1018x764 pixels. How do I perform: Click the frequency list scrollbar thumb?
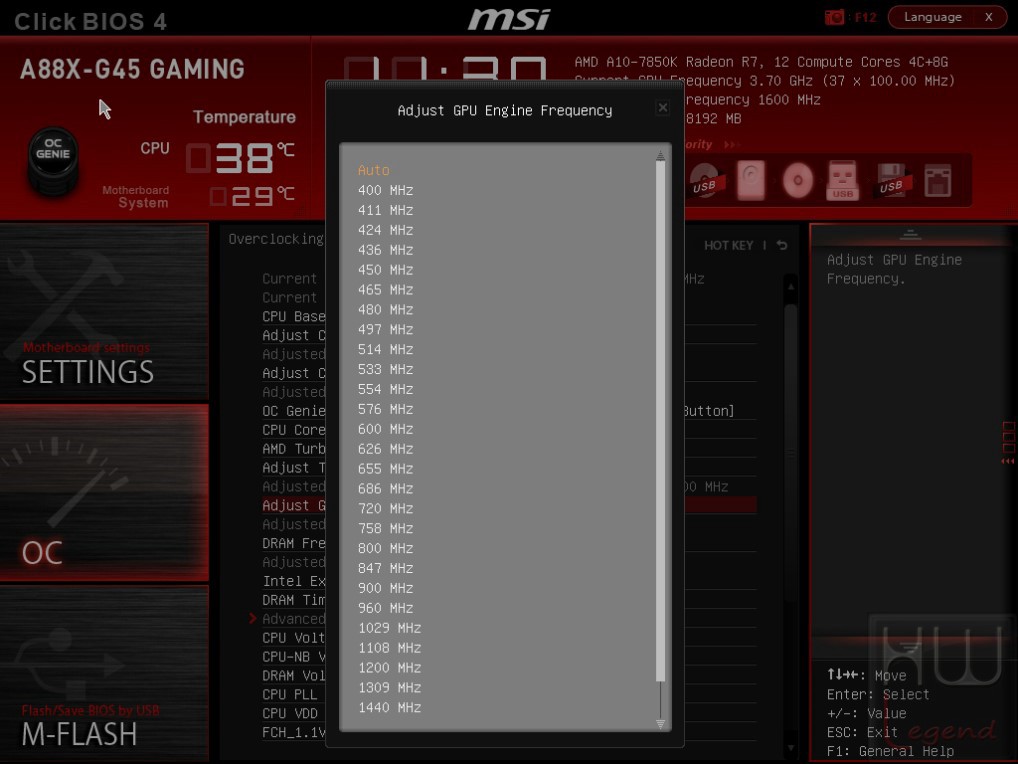point(660,421)
